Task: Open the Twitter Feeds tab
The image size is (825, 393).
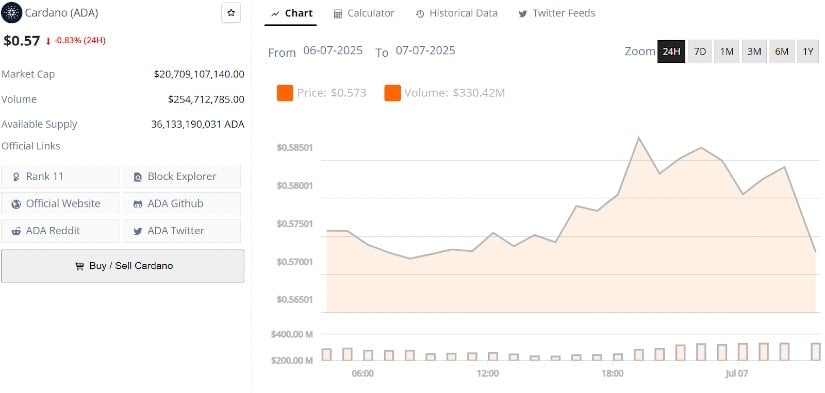Action: [557, 13]
